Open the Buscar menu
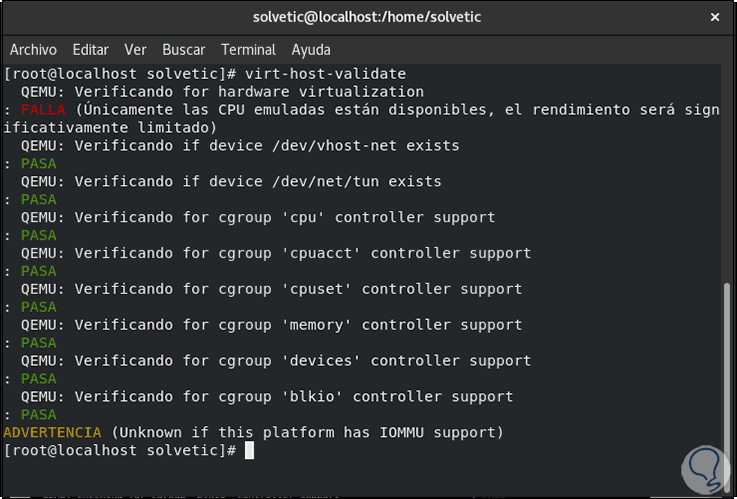The height and width of the screenshot is (499, 737). pyautogui.click(x=183, y=50)
